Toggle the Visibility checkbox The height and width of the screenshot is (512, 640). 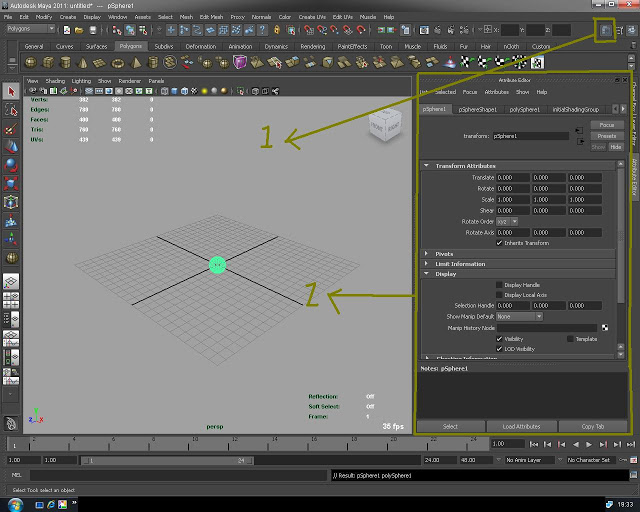[x=499, y=339]
